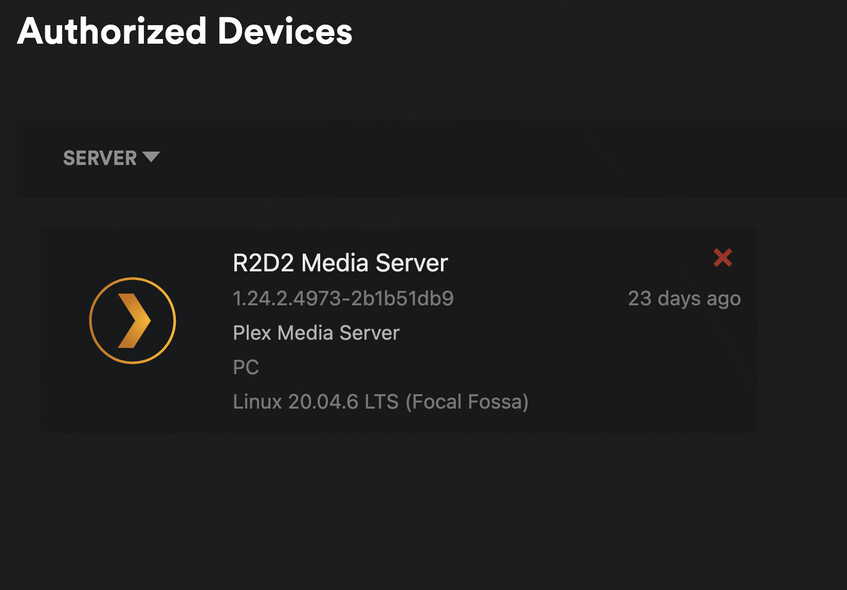Image resolution: width=847 pixels, height=590 pixels.
Task: Click the "Authorized Devices" page heading
Action: pyautogui.click(x=185, y=31)
